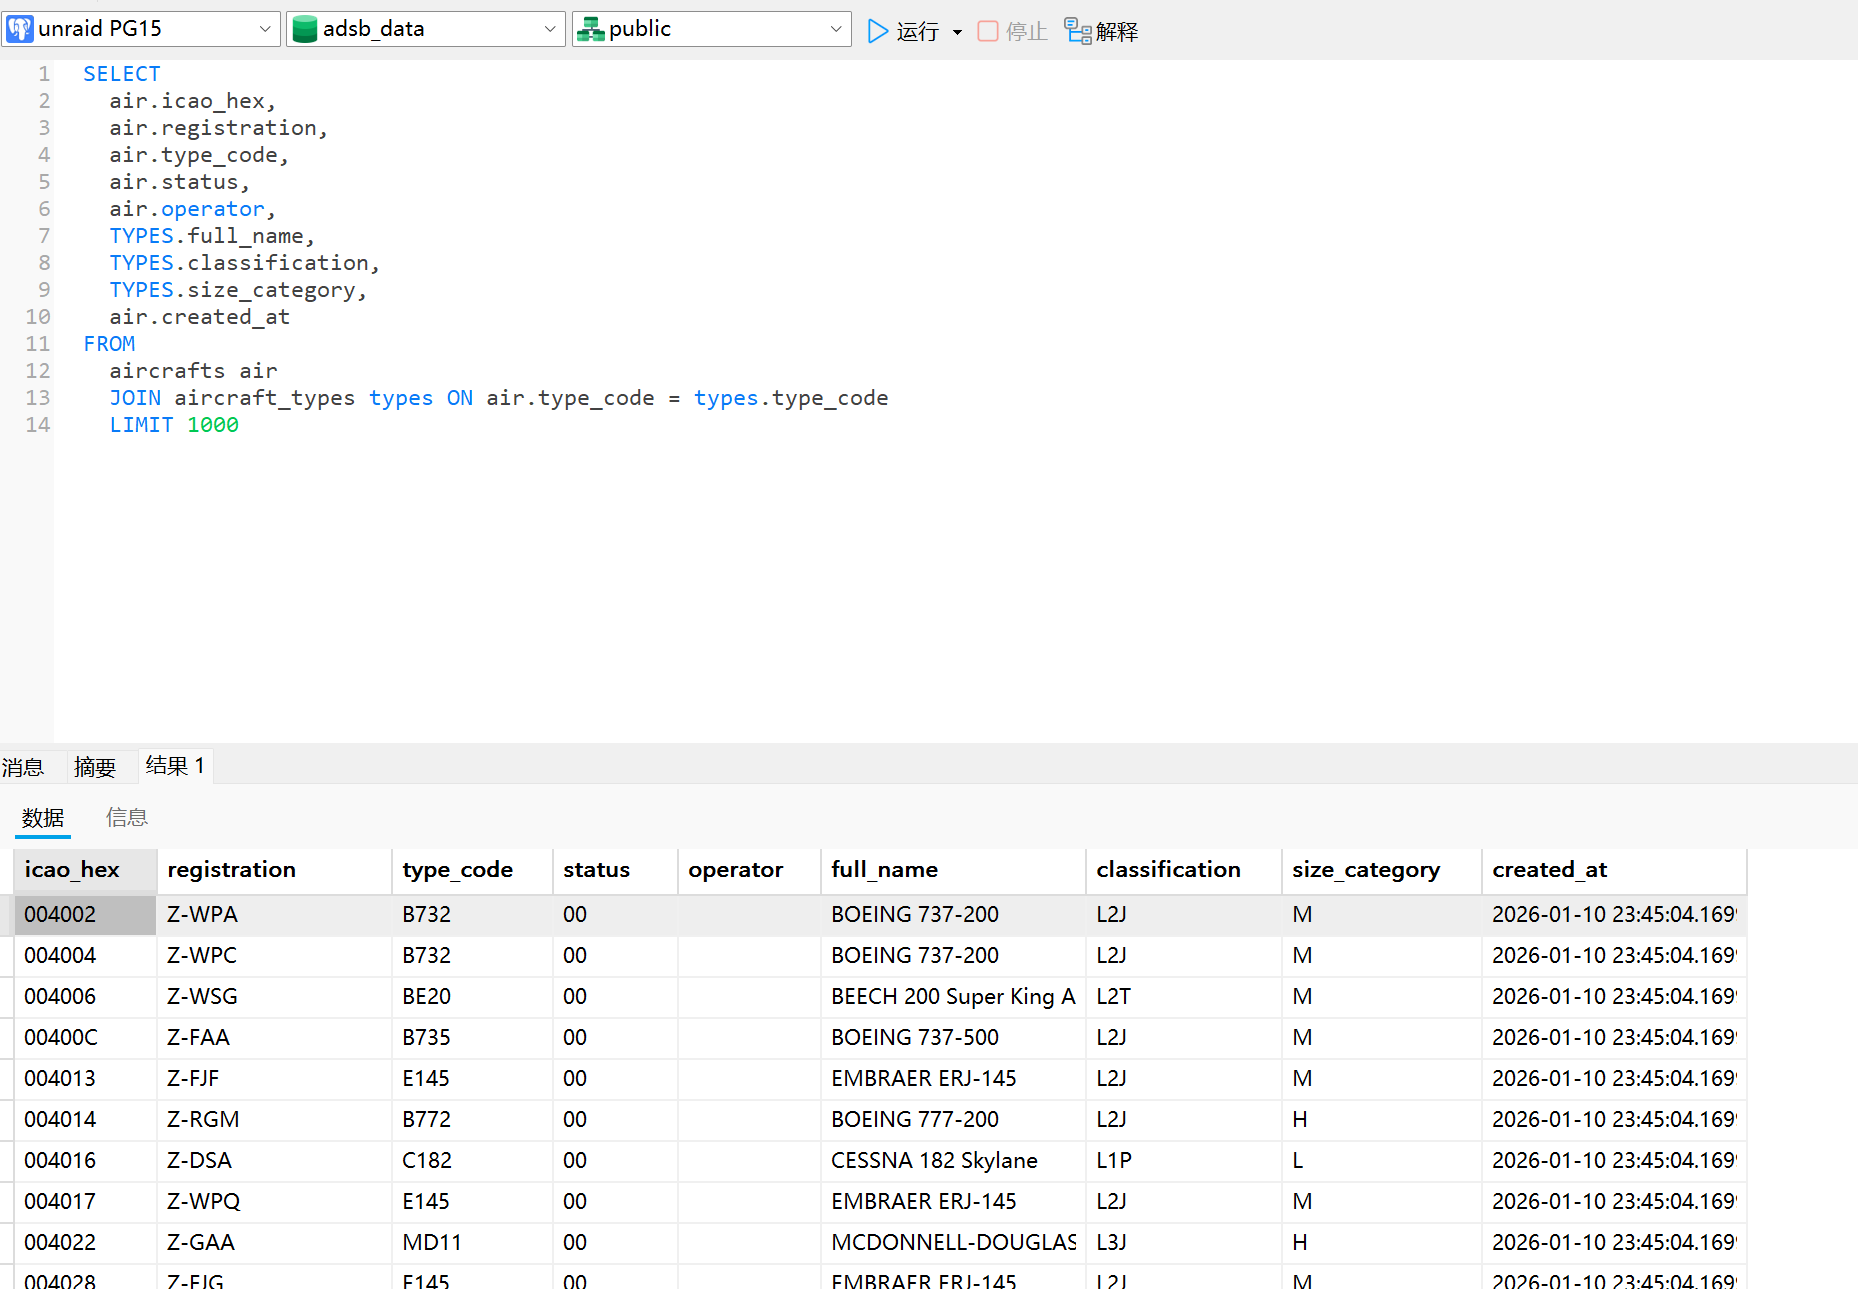Click icao_hex cell 00400C

click(x=85, y=1038)
